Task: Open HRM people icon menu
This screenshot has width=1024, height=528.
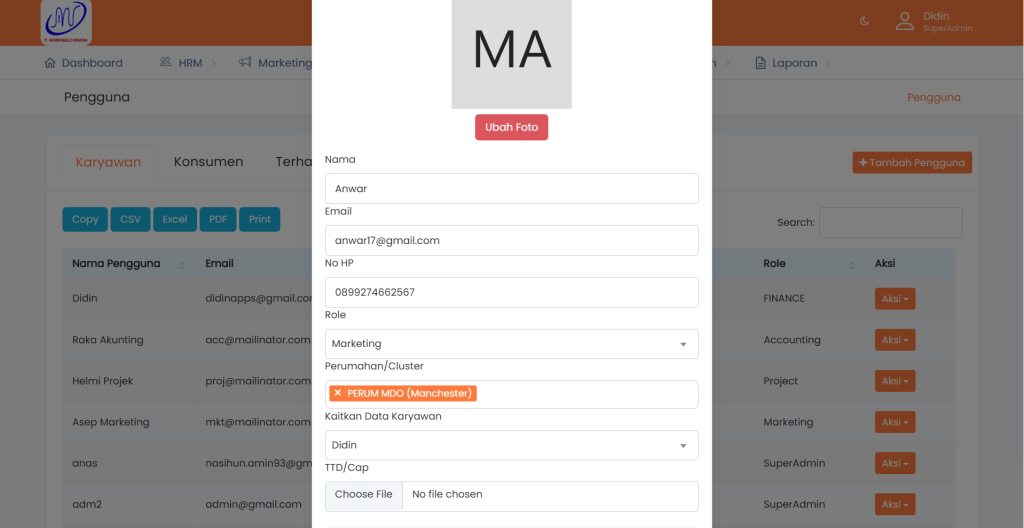Action: pyautogui.click(x=165, y=63)
